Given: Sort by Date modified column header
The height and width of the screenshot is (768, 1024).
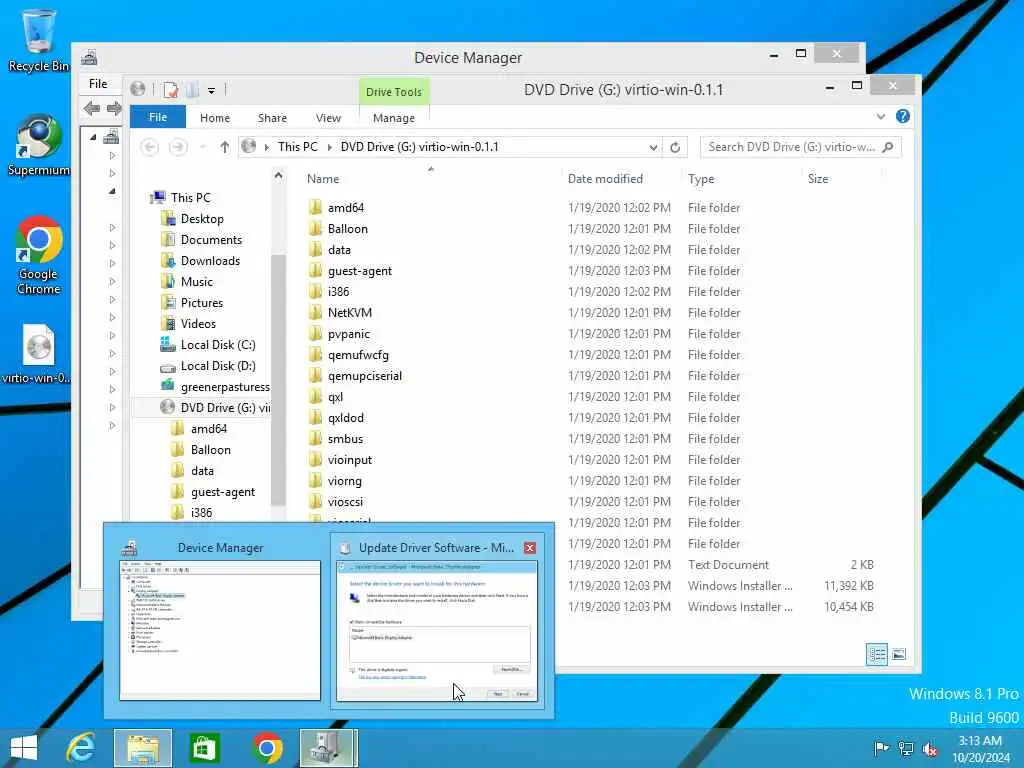Looking at the screenshot, I should [x=605, y=179].
